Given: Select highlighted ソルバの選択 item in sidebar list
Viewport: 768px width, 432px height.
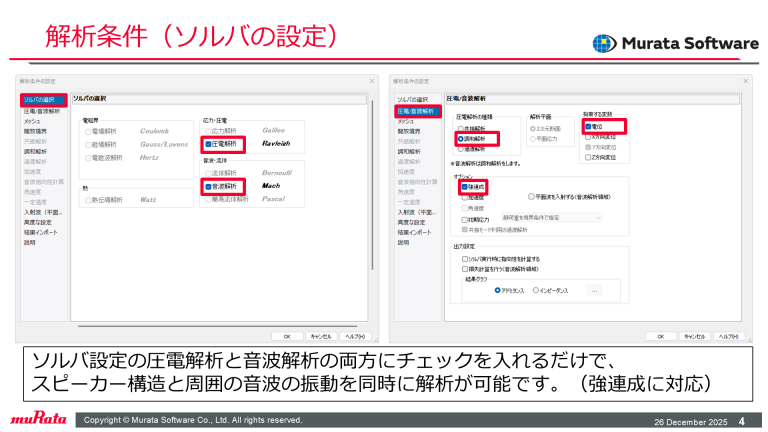Looking at the screenshot, I should click(x=43, y=100).
